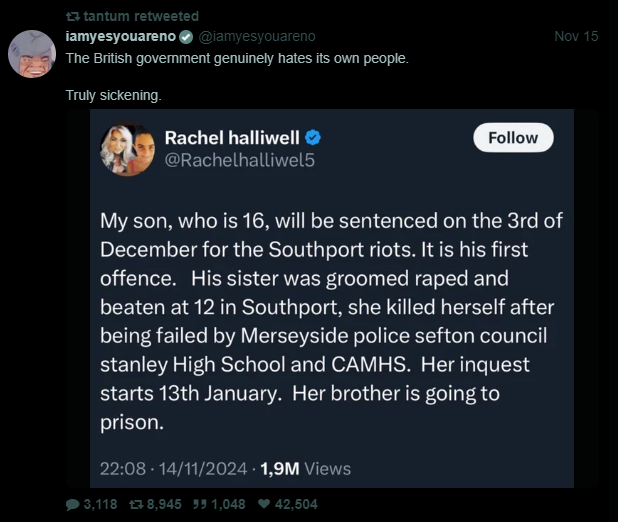This screenshot has height=522, width=618.
Task: Open iamyesyouareno's profile avatar
Action: [31, 53]
